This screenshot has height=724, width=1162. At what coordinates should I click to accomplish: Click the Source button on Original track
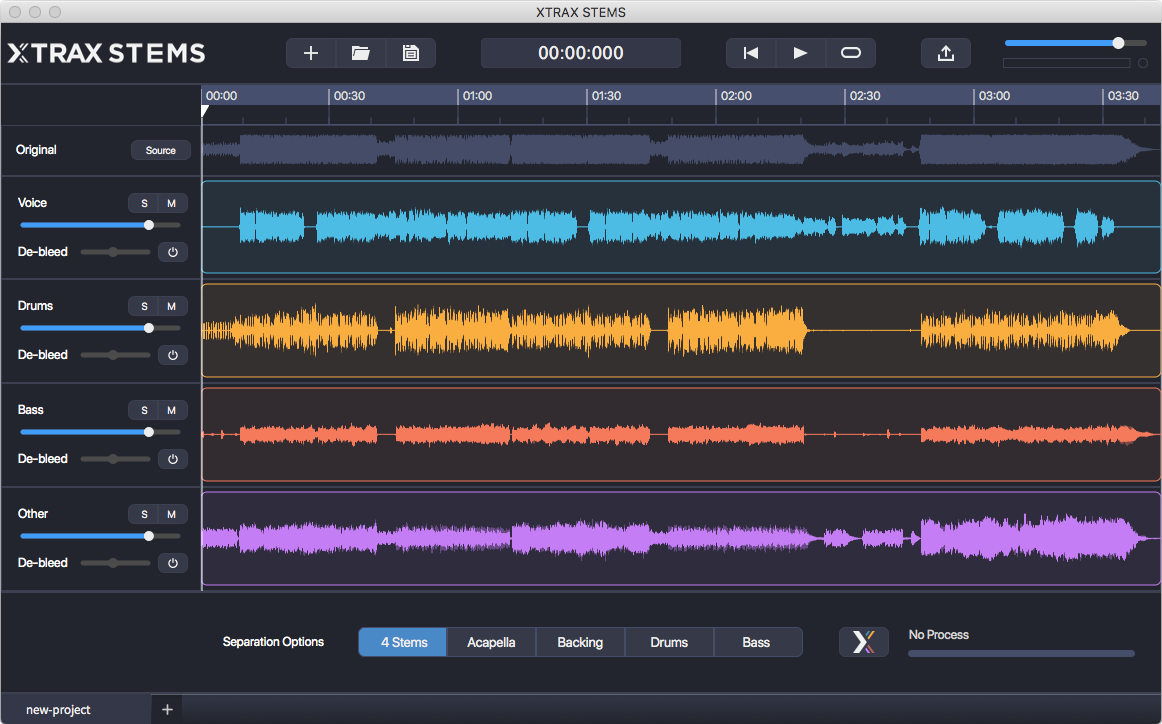(x=160, y=150)
